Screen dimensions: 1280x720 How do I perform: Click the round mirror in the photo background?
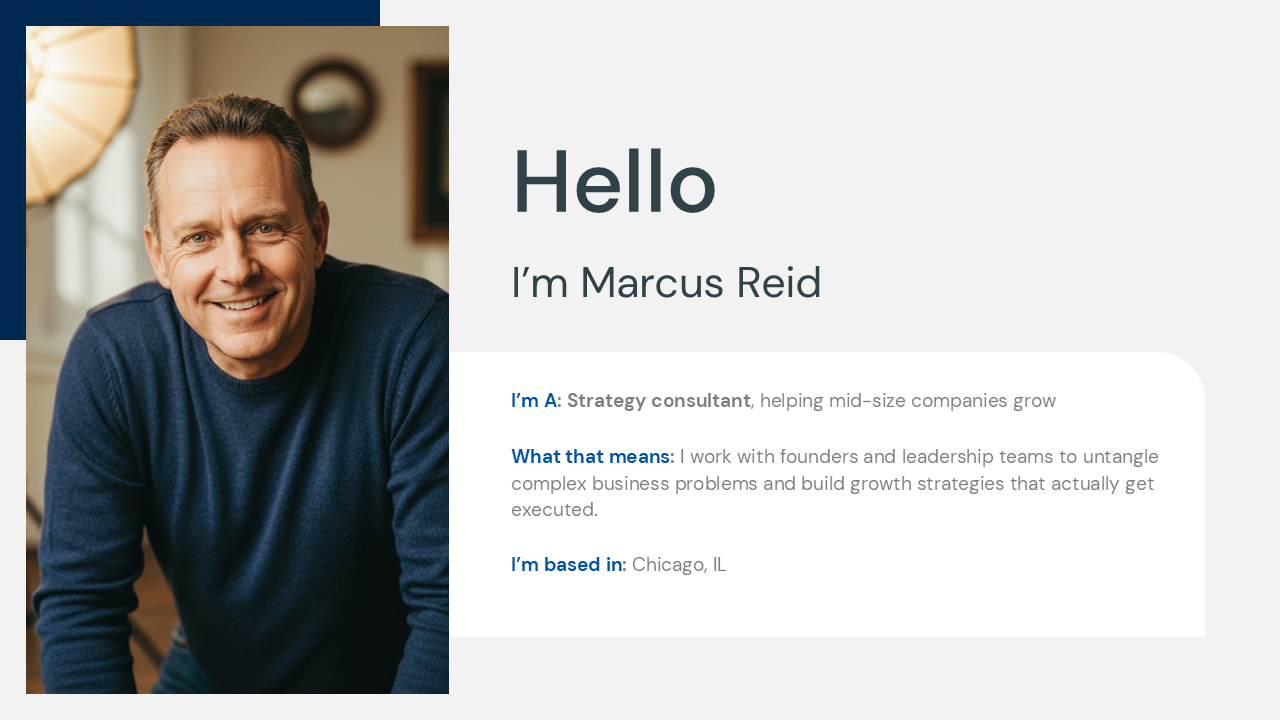pos(333,102)
